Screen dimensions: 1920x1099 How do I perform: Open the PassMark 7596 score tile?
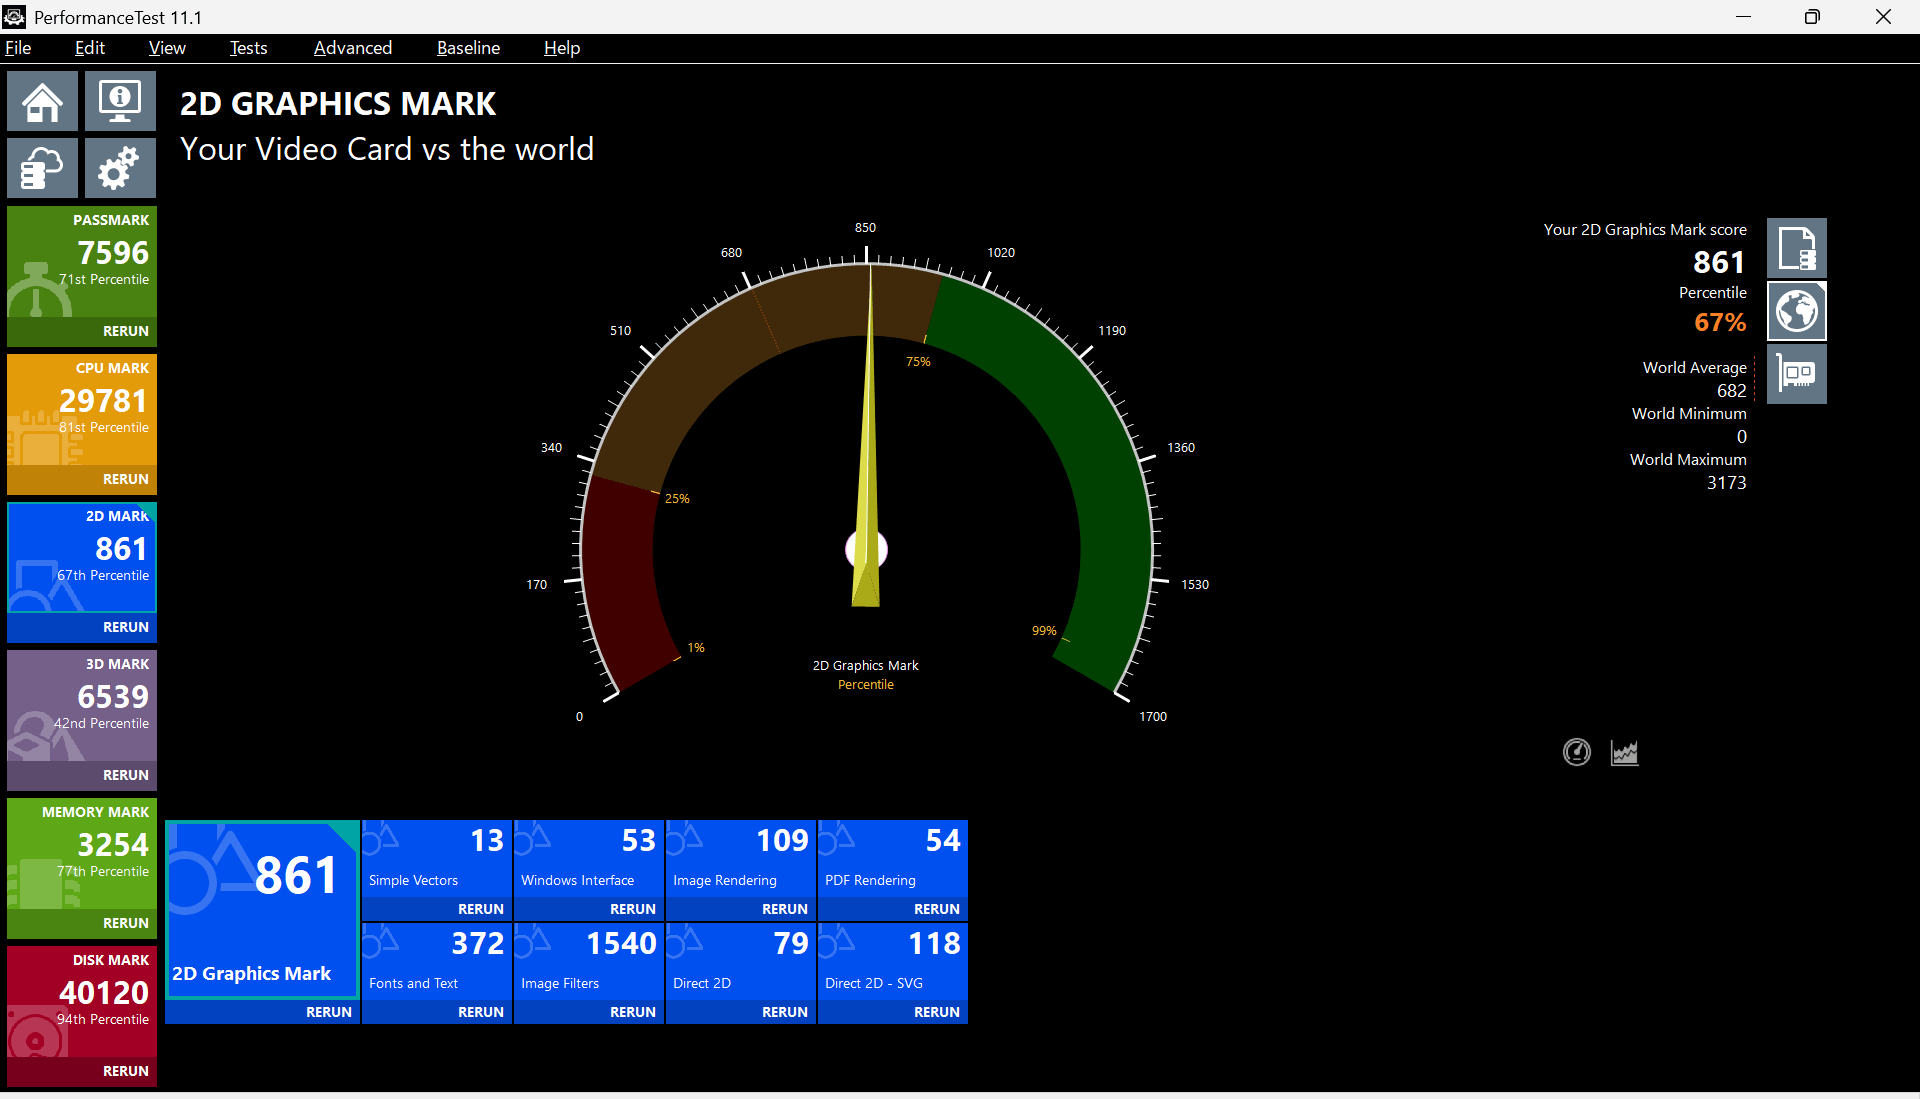(x=82, y=262)
